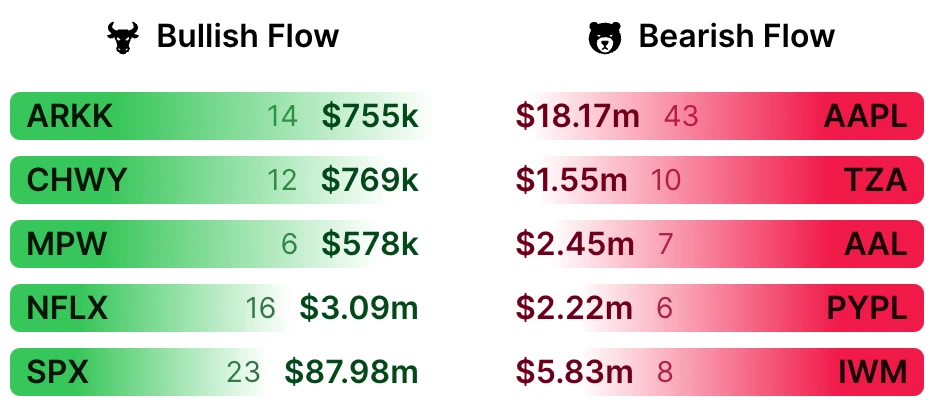Click the $5.83m premium for IWM

pyautogui.click(x=575, y=372)
